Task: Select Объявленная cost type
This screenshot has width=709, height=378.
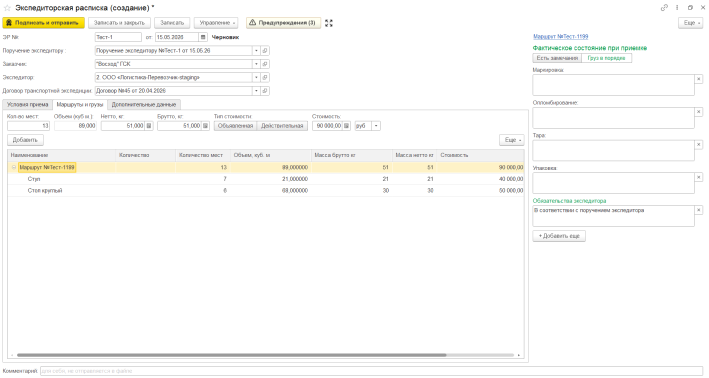Action: 235,126
